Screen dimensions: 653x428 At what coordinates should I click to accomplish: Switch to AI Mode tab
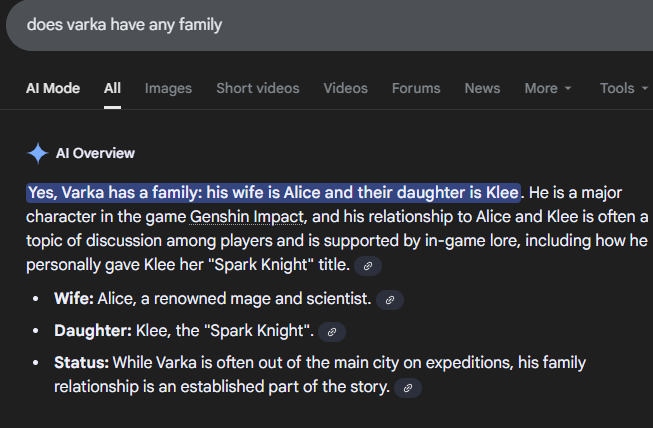(53, 88)
